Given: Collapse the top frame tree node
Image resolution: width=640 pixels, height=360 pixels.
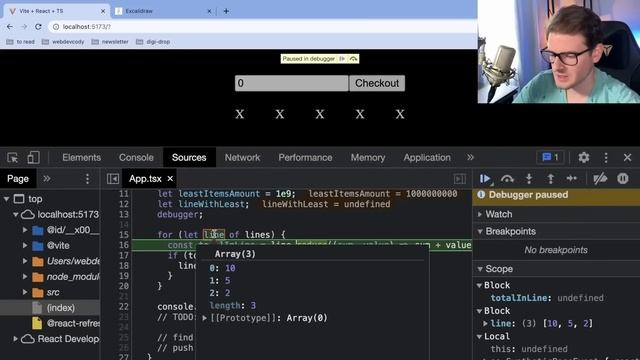Looking at the screenshot, I should point(7,199).
